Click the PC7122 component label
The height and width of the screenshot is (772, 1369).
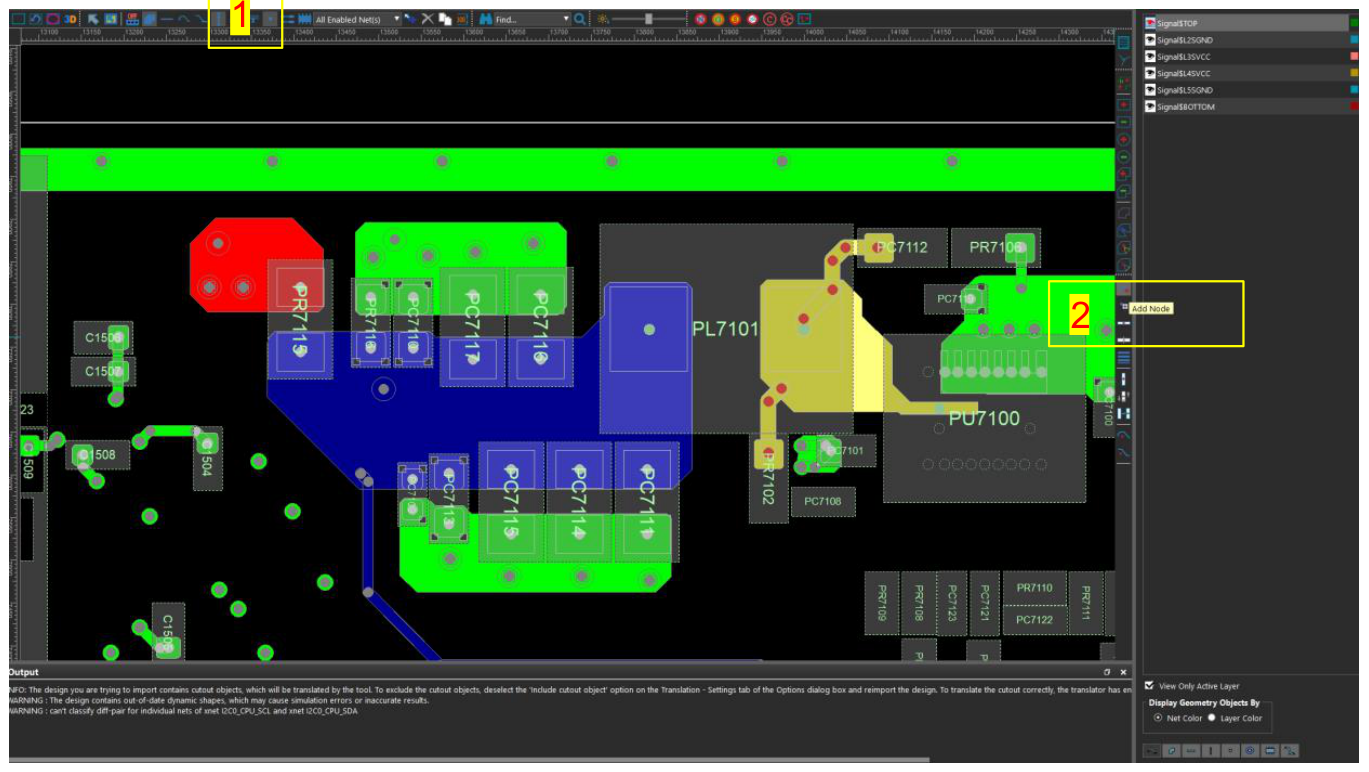point(1034,620)
